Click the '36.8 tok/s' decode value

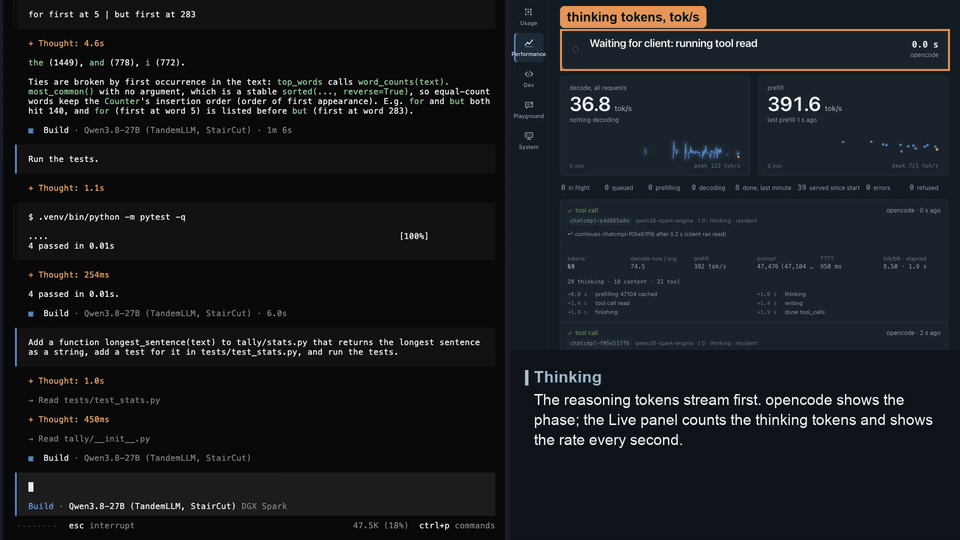(601, 105)
